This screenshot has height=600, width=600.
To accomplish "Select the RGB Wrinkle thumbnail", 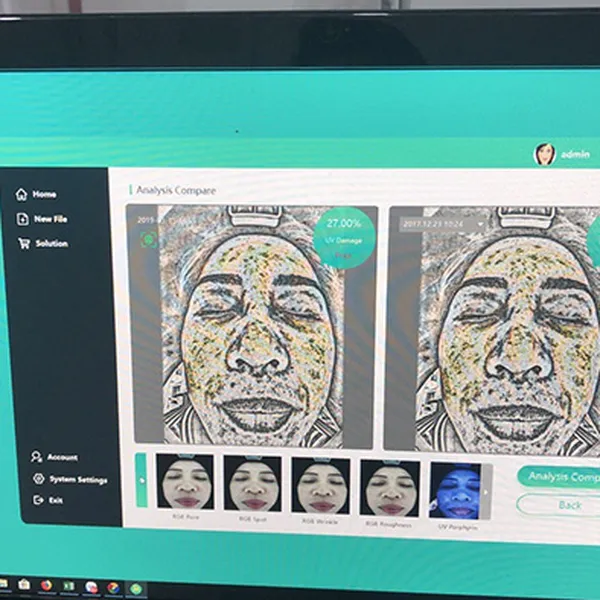I will pyautogui.click(x=321, y=485).
